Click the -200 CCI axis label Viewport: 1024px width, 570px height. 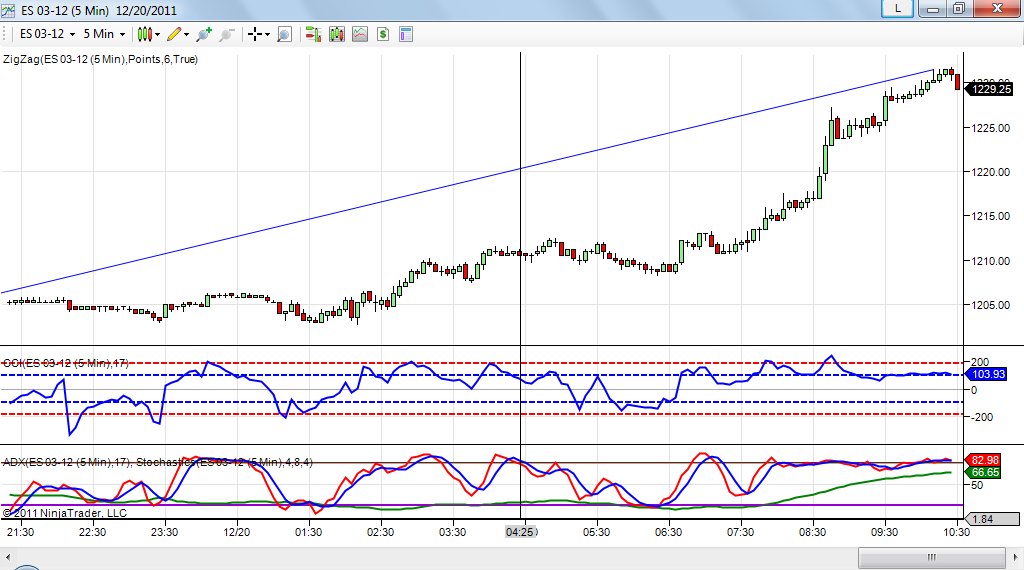pyautogui.click(x=982, y=417)
